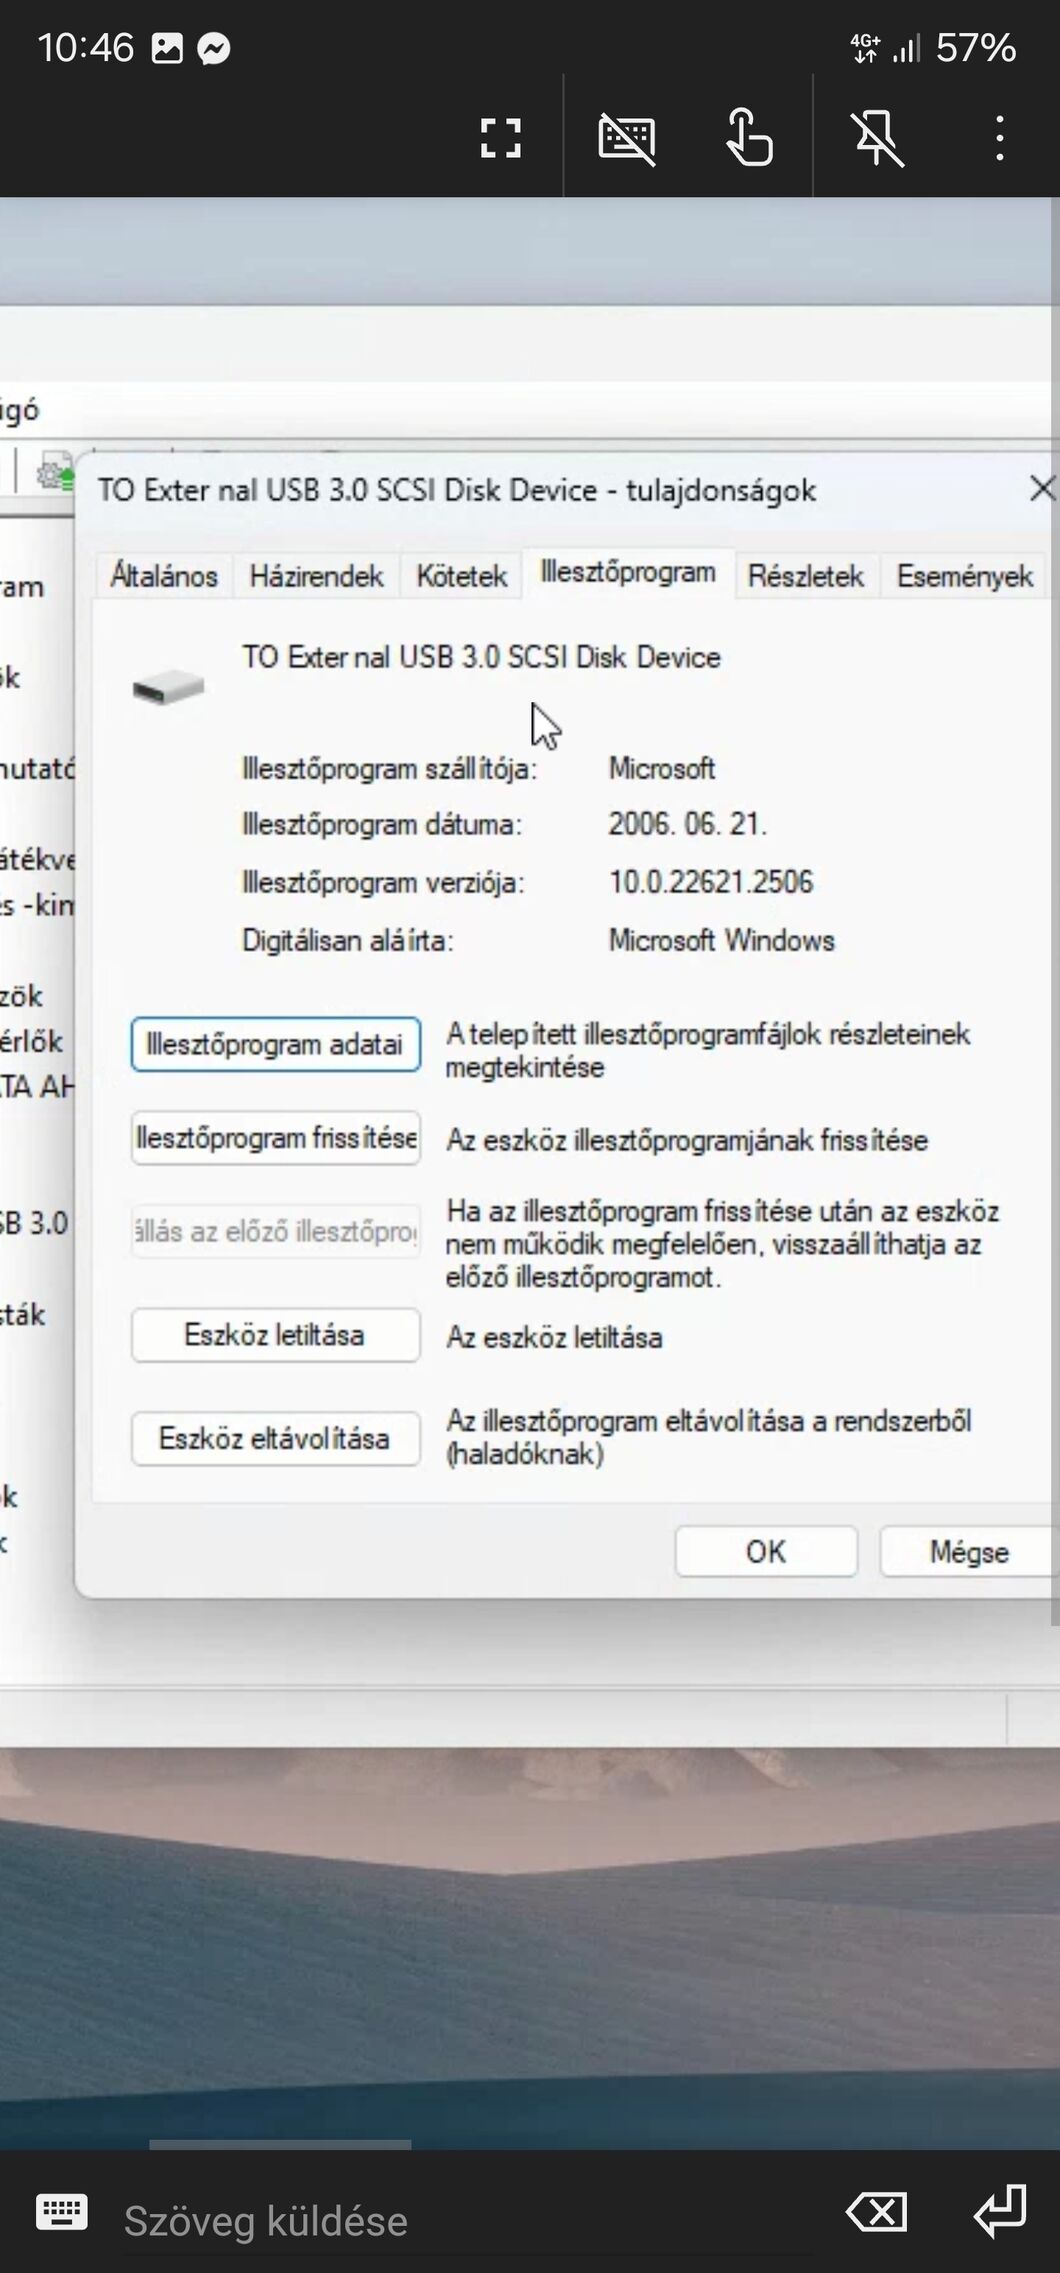Tap the fullscreen icon in the top bar

500,138
